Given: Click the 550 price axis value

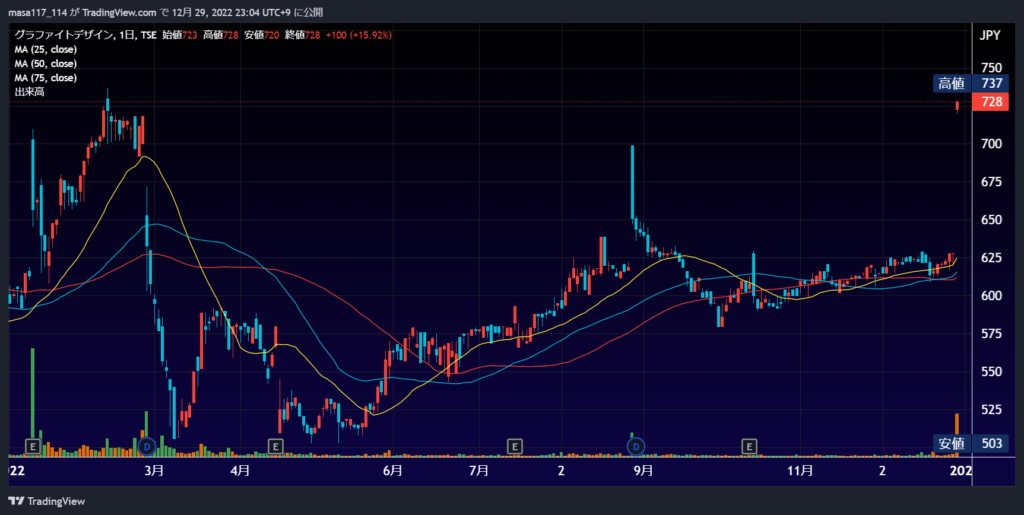Looking at the screenshot, I should pos(991,371).
